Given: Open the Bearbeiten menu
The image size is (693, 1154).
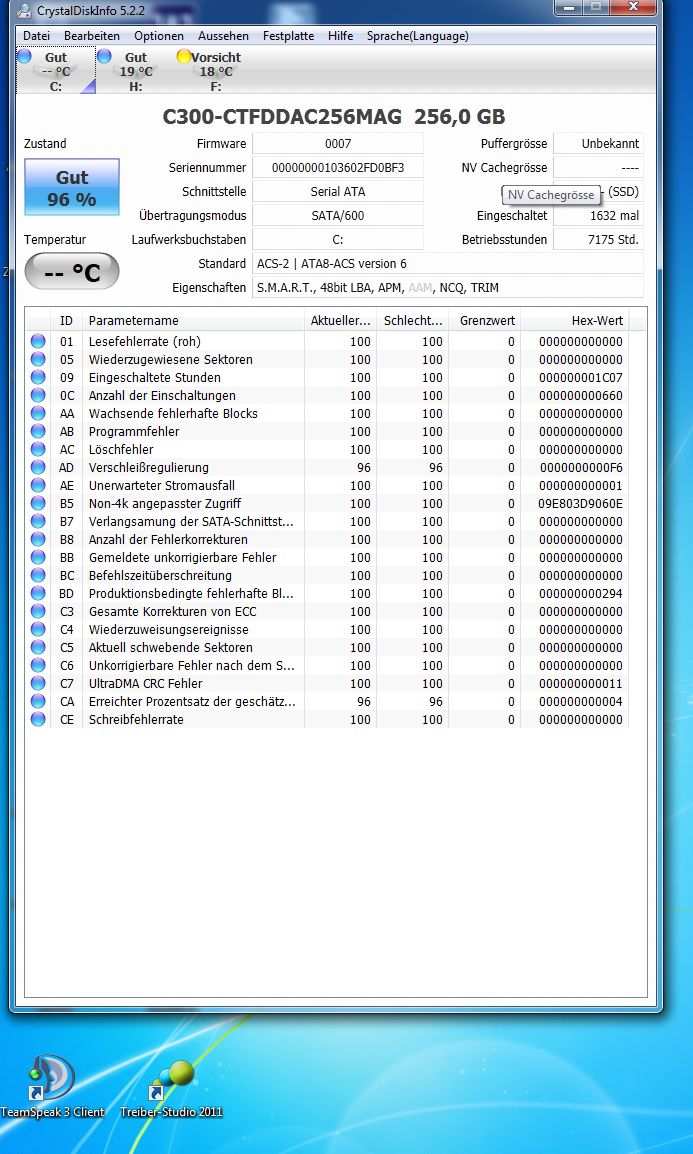Looking at the screenshot, I should (92, 35).
